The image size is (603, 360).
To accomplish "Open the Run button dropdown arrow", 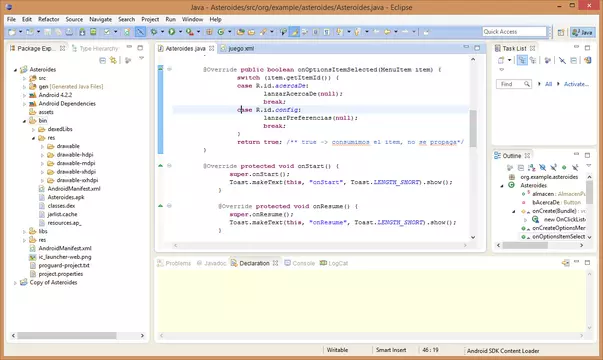I will pyautogui.click(x=180, y=32).
